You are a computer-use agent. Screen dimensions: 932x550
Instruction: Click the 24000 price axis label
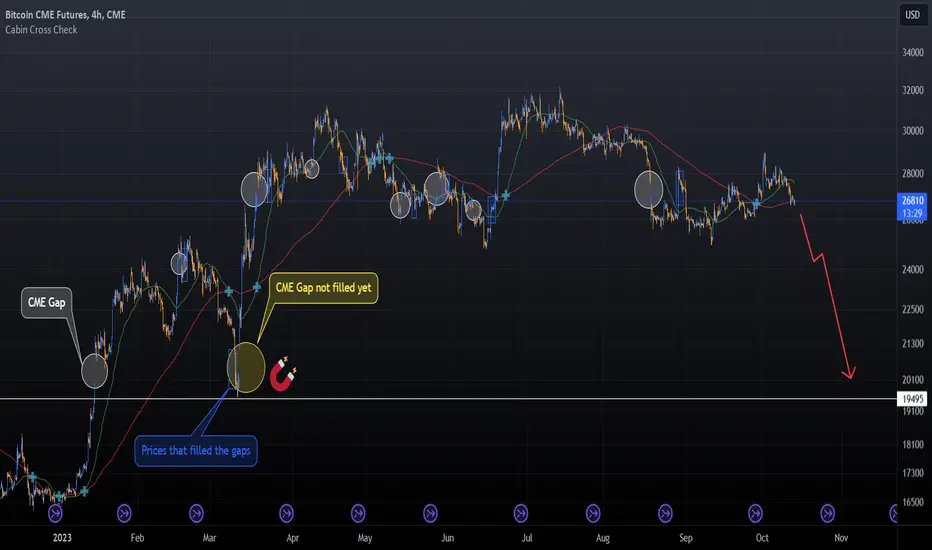[x=912, y=269]
